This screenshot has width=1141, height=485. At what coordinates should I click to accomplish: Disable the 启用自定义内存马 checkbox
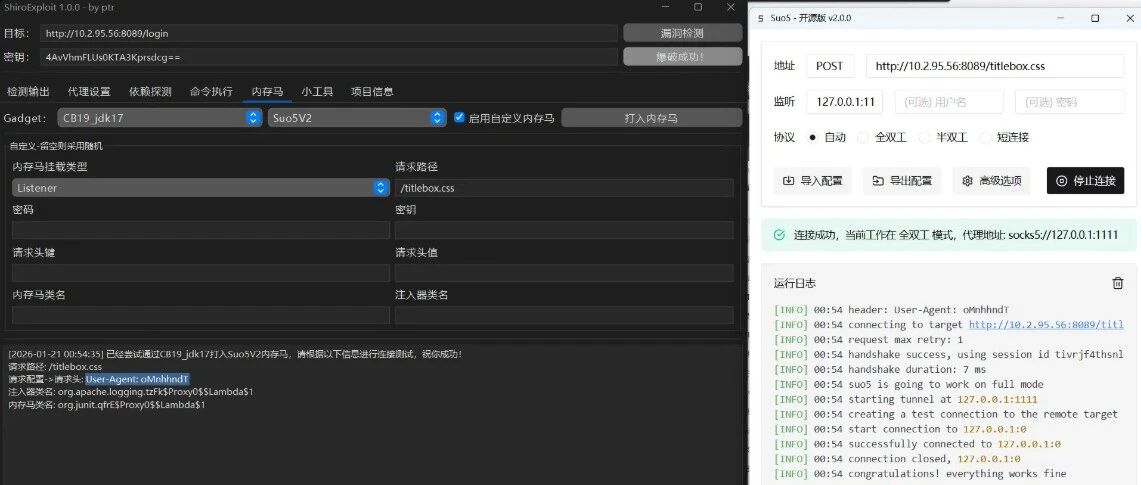(x=459, y=117)
